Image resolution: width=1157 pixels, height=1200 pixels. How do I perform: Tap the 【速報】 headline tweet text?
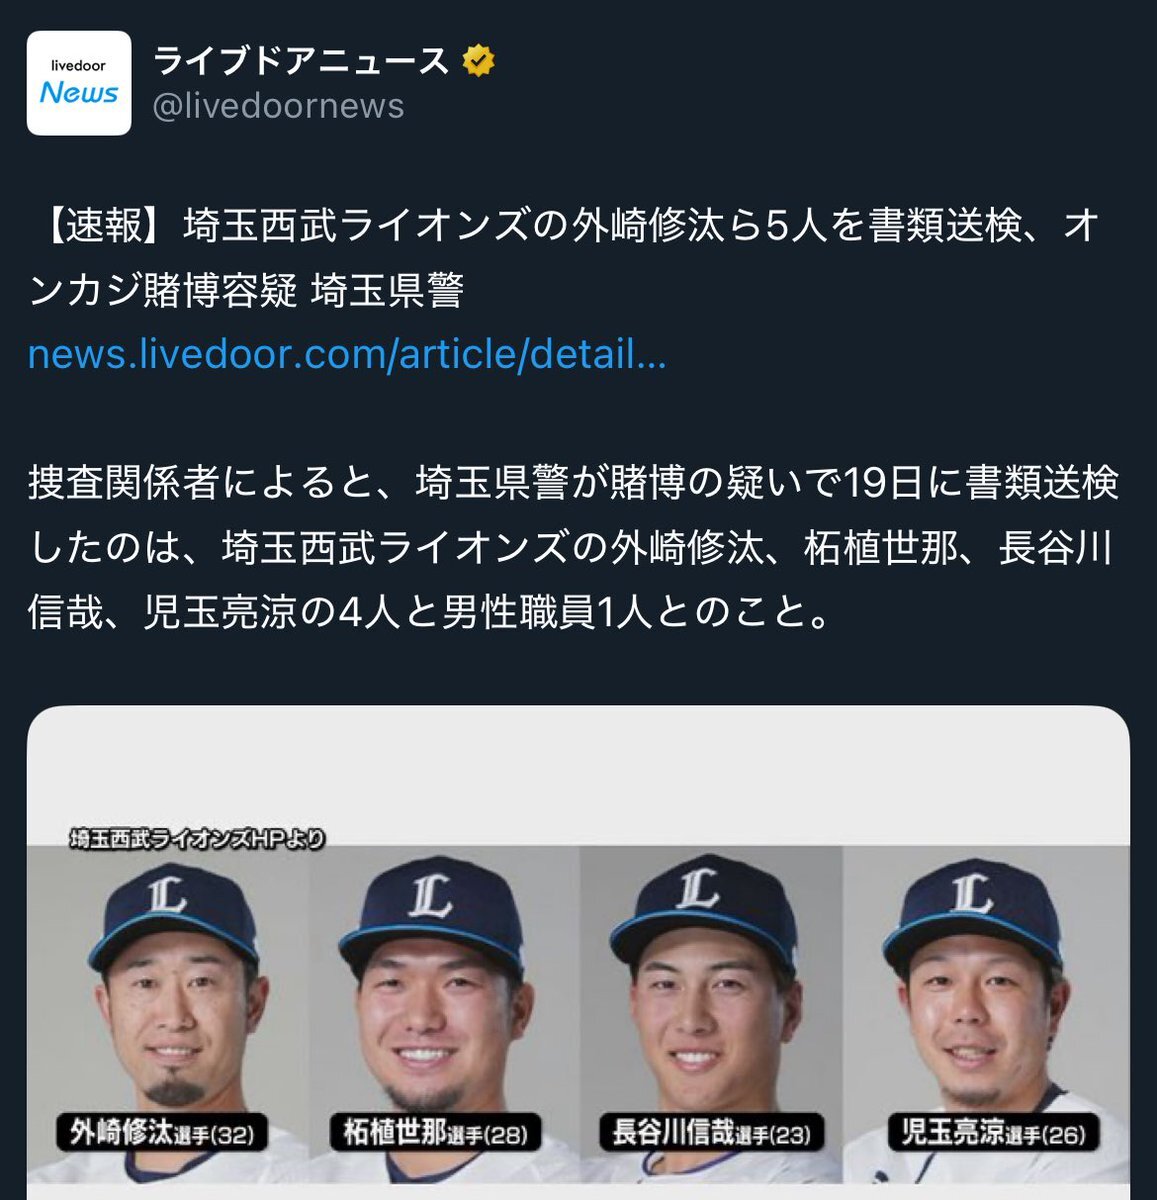[x=565, y=259]
